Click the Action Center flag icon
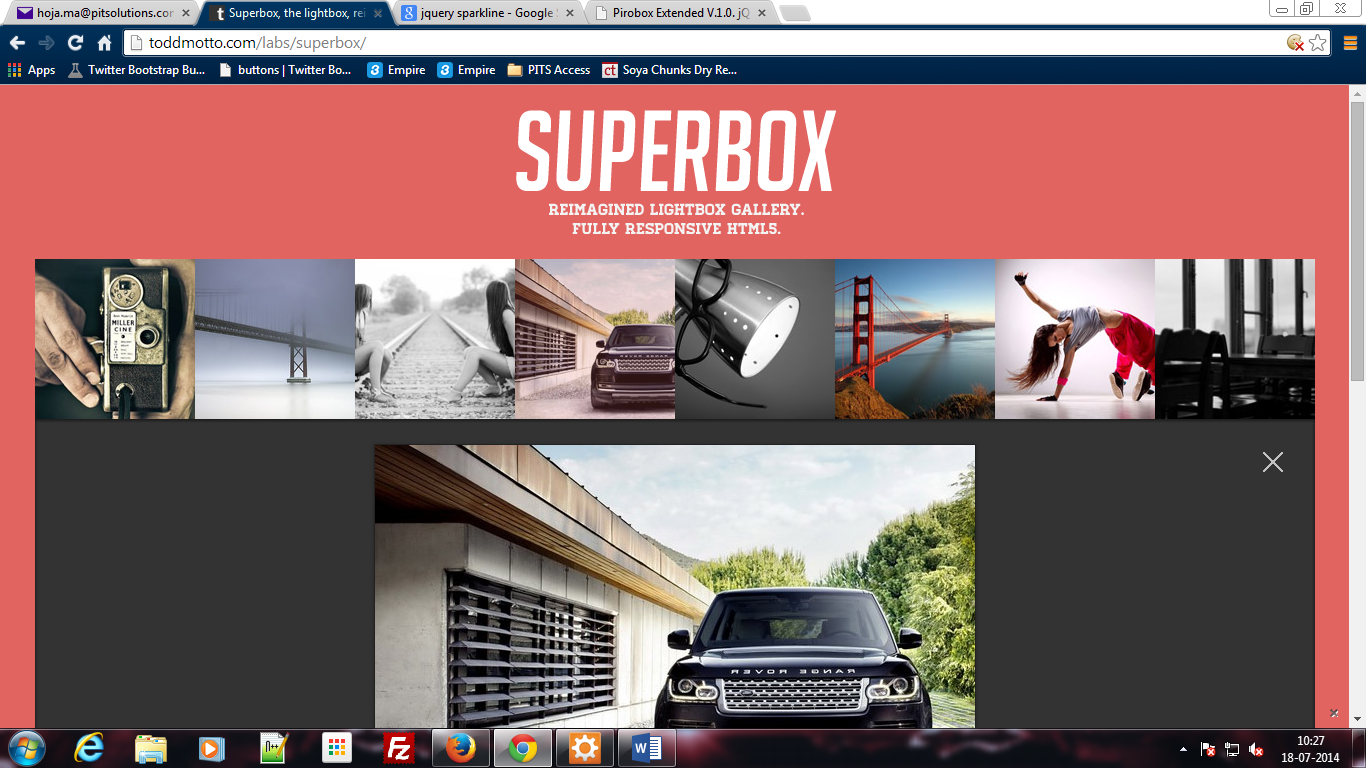Viewport: 1366px width, 768px height. (1208, 749)
